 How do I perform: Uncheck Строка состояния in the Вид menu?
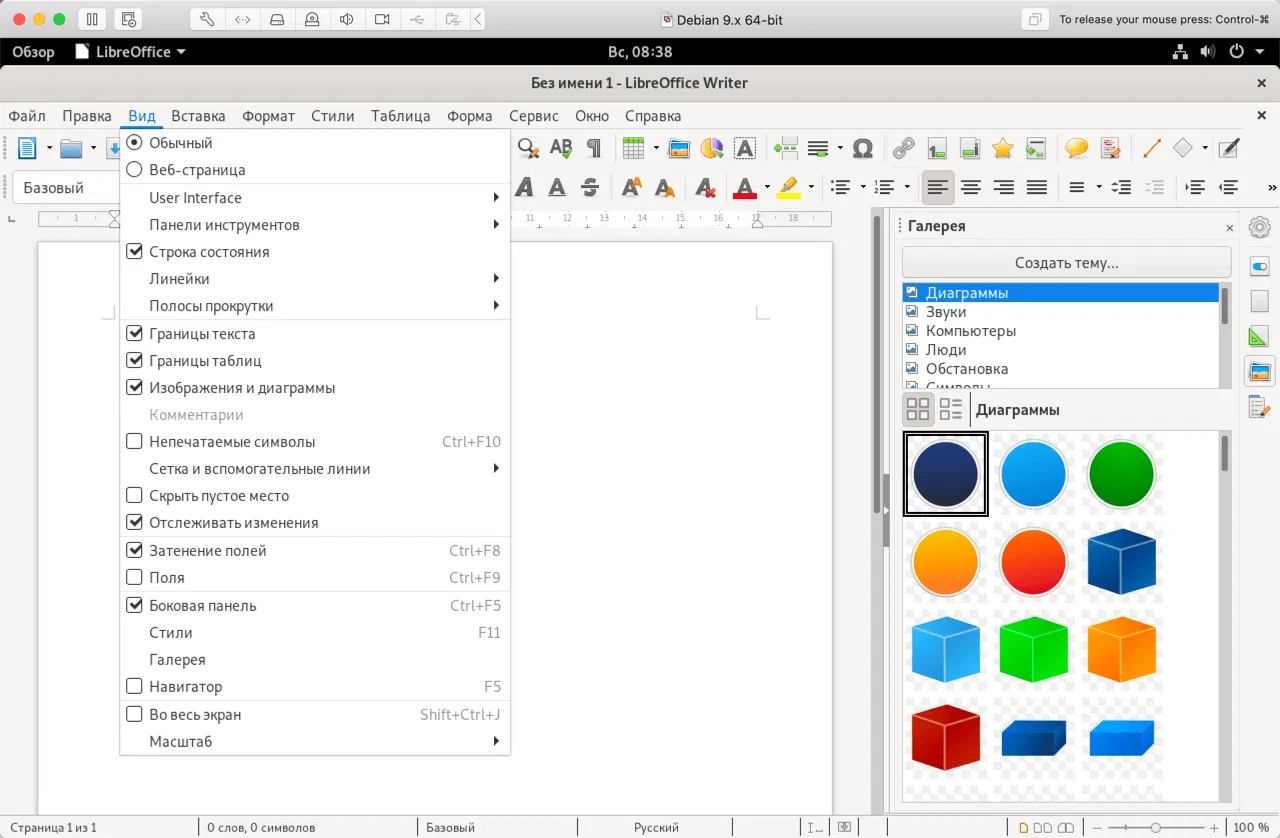(x=315, y=252)
